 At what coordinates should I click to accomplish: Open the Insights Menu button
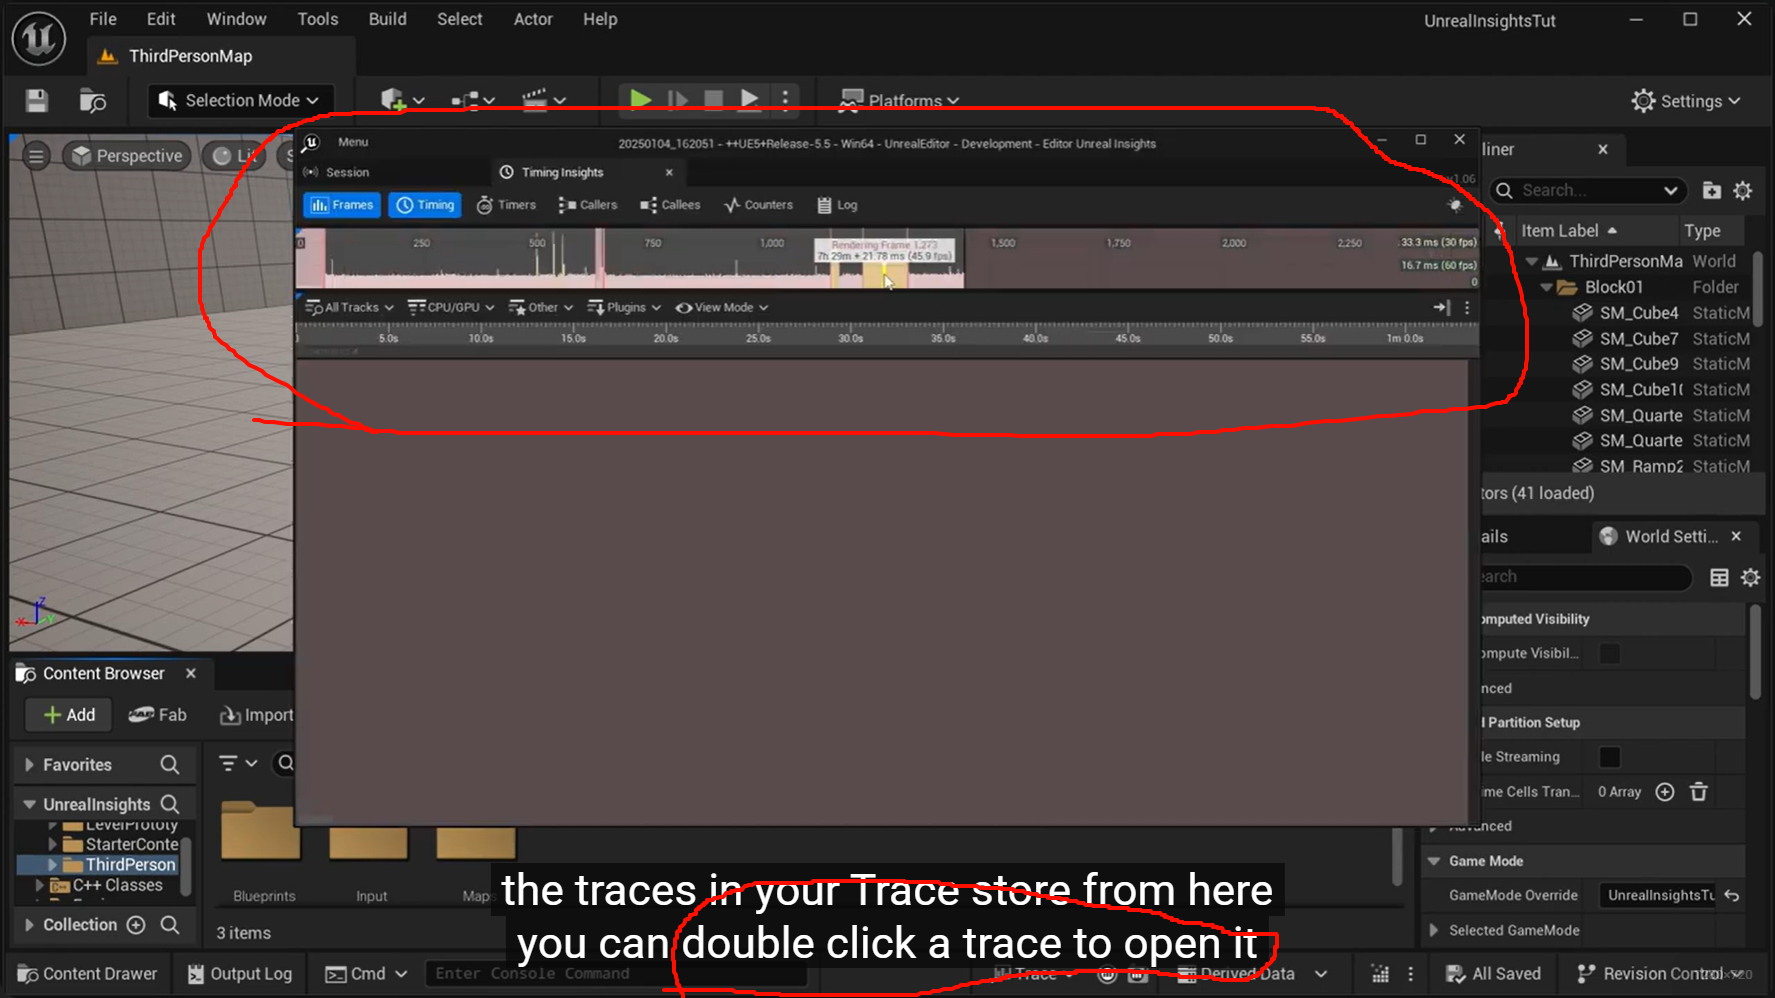coord(353,142)
